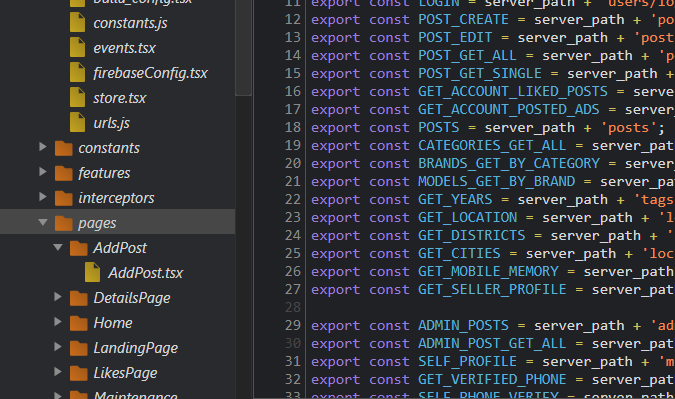Screen dimensions: 675x399
Task: Click the GET_ACCOUNT_POSTED_ADS constant name
Action: [508, 110]
